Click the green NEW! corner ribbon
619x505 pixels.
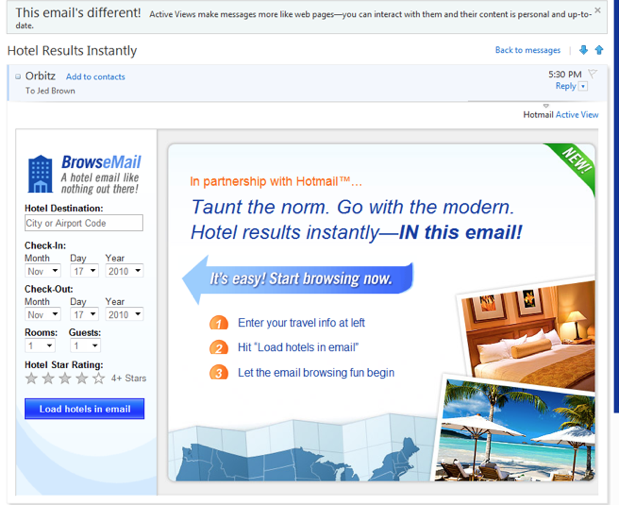point(574,164)
